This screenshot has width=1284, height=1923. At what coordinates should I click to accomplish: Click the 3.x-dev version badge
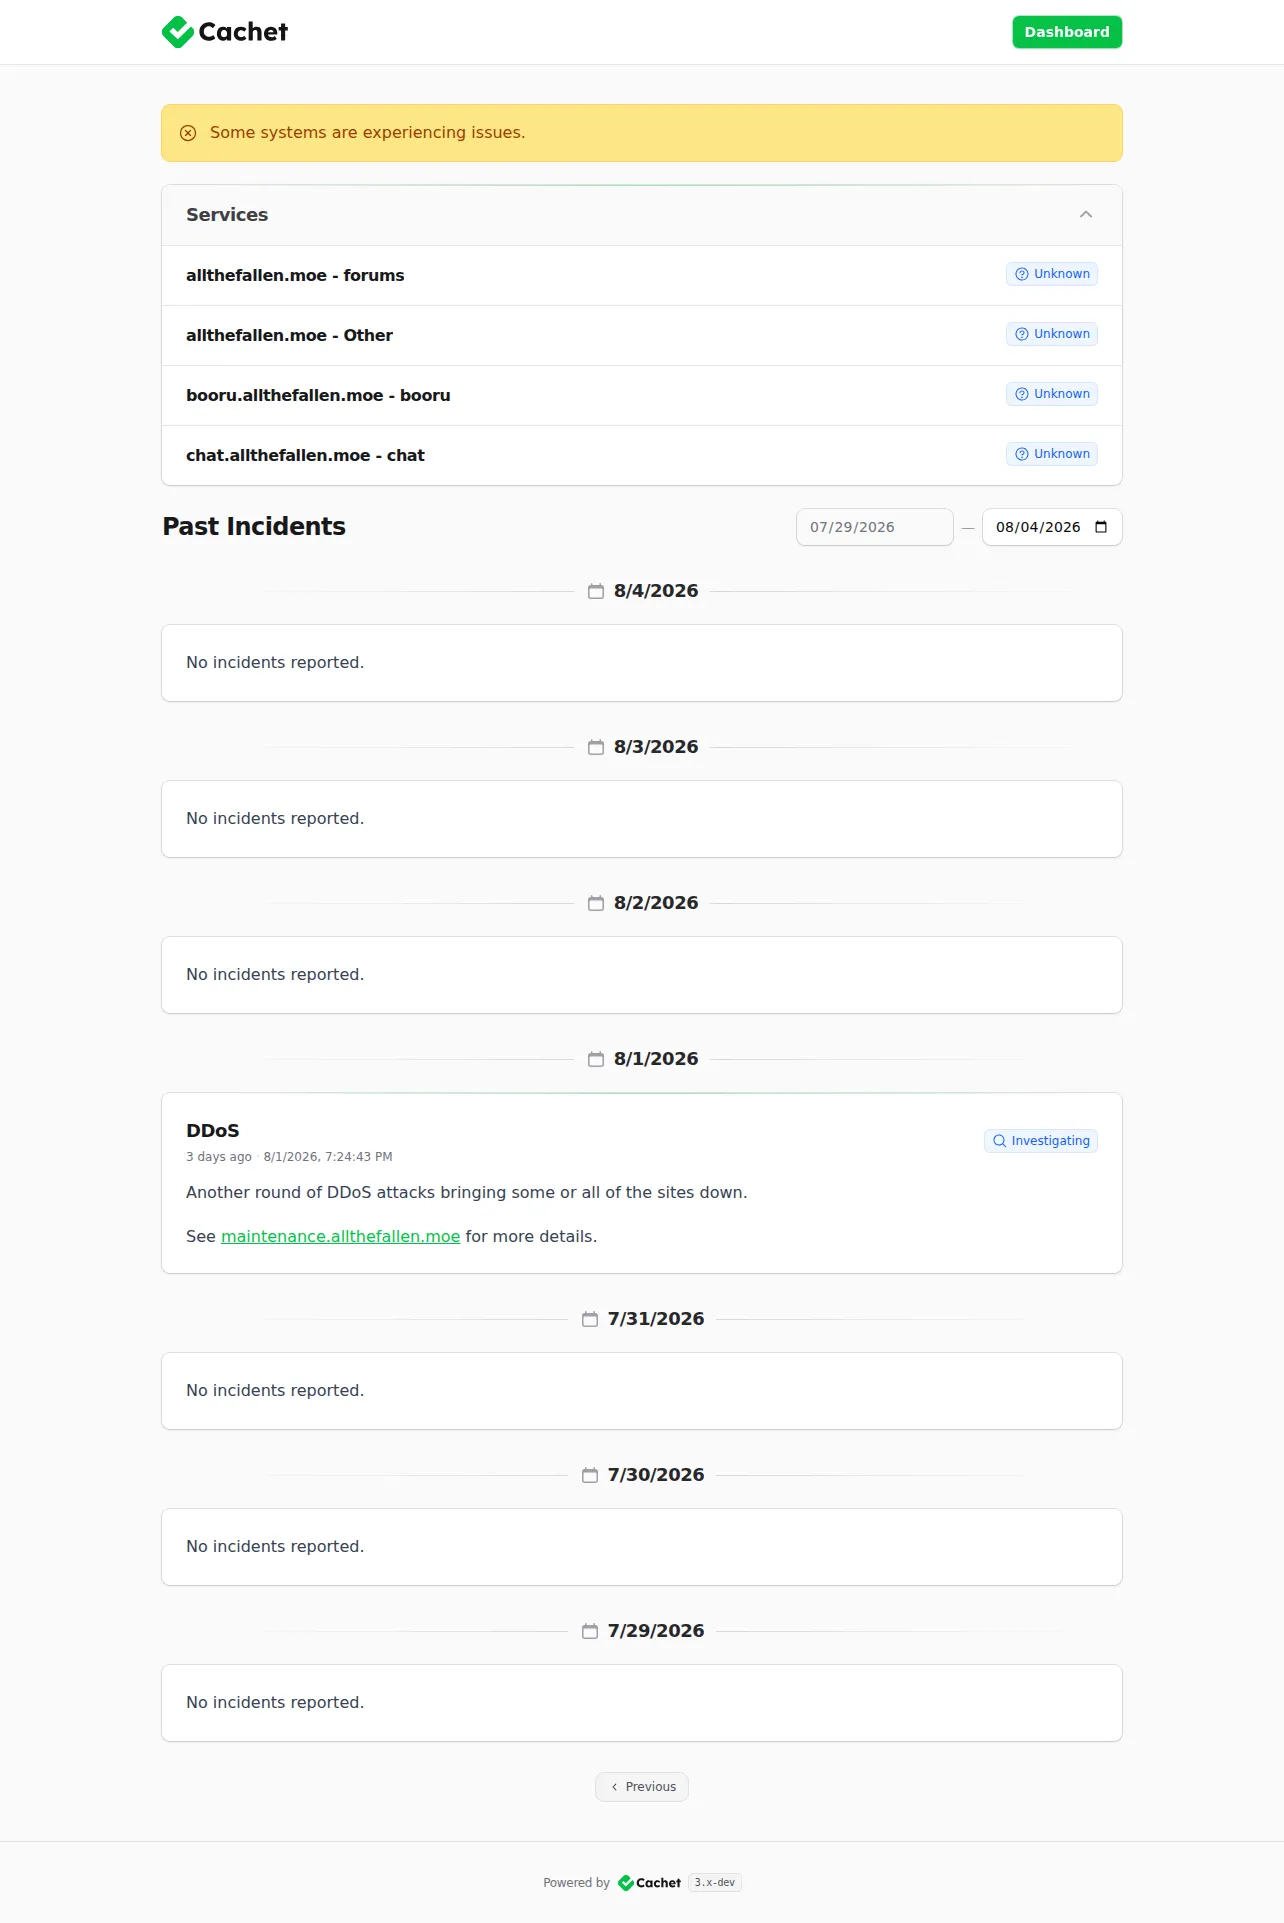point(715,1883)
